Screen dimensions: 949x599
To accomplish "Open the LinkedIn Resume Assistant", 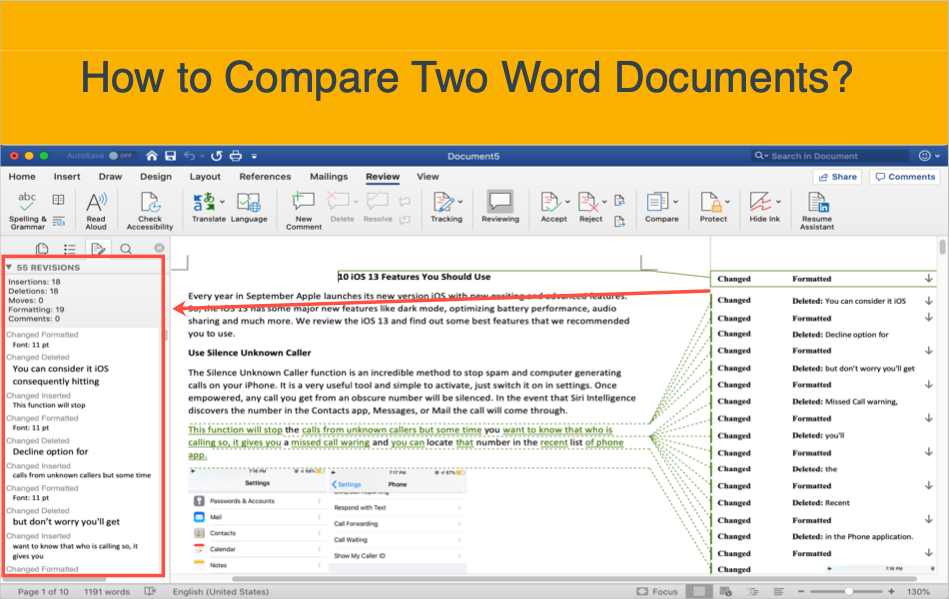I will 817,210.
